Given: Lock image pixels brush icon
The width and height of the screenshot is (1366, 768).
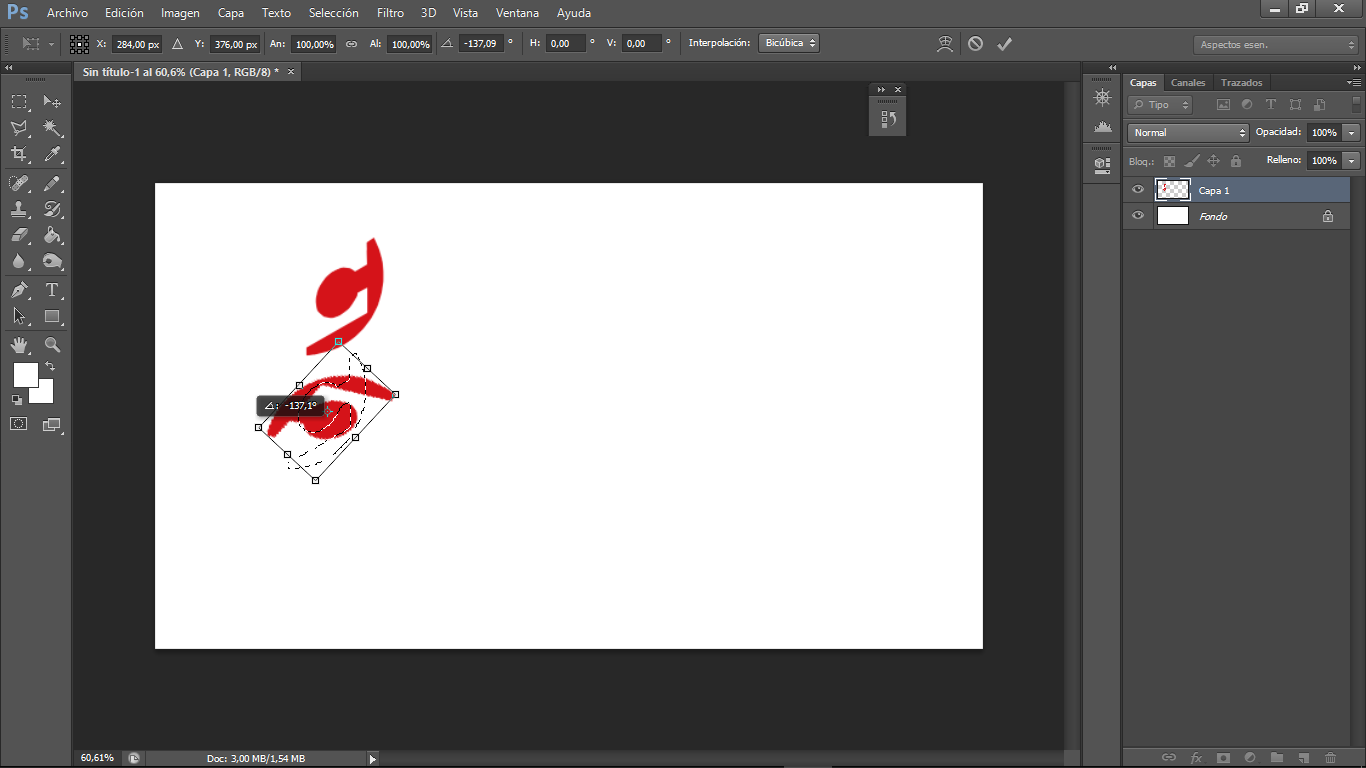Looking at the screenshot, I should point(1191,161).
